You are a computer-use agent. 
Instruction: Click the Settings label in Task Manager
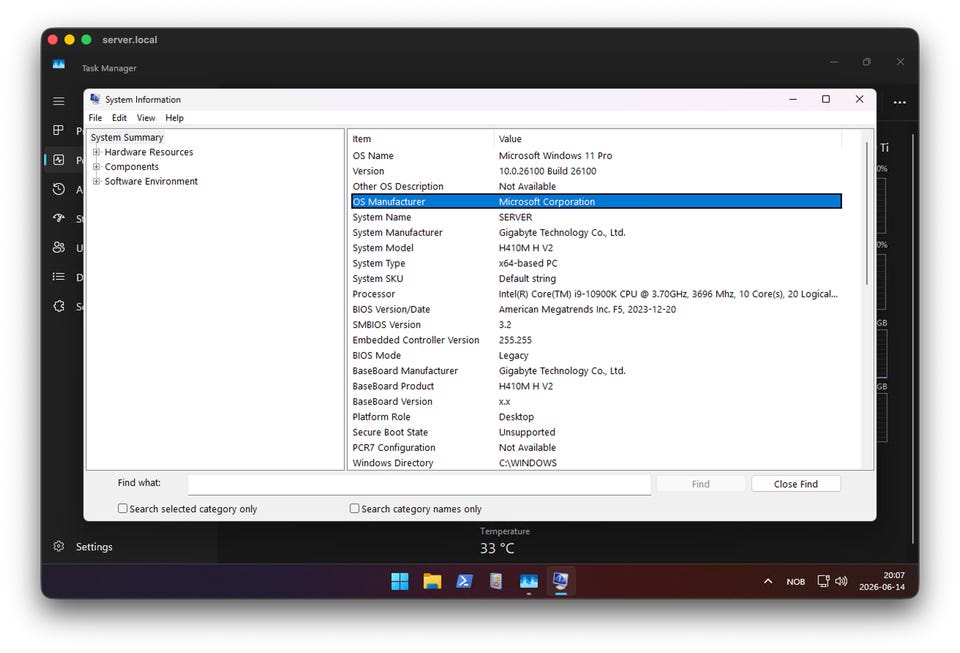click(x=94, y=547)
